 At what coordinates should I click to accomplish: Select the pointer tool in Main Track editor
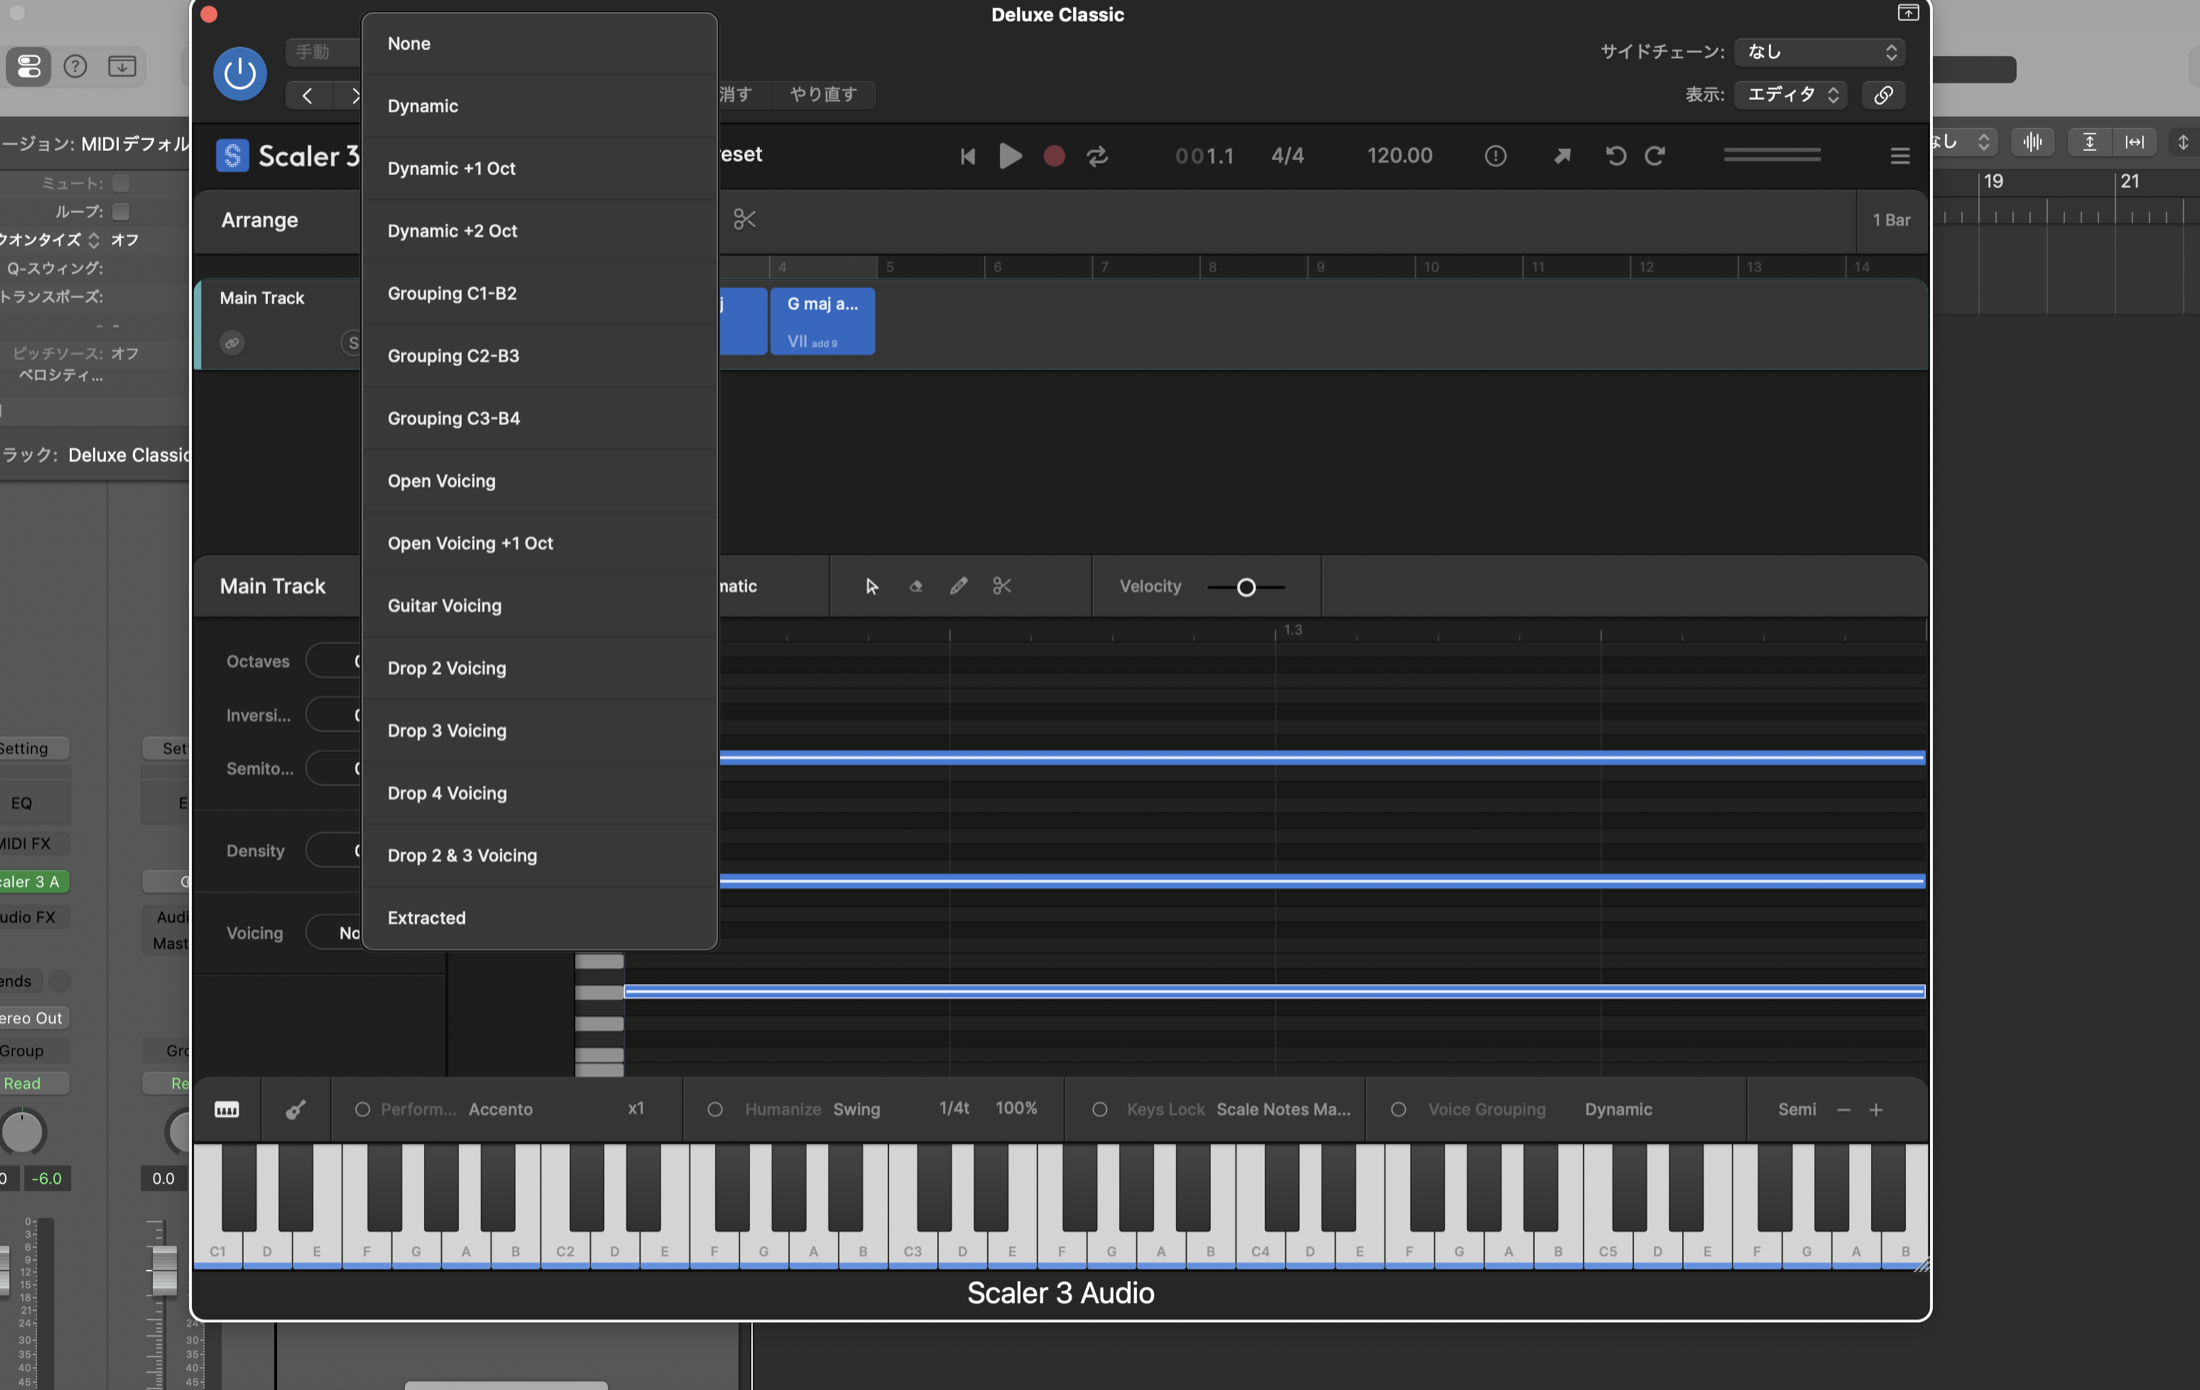pos(871,587)
